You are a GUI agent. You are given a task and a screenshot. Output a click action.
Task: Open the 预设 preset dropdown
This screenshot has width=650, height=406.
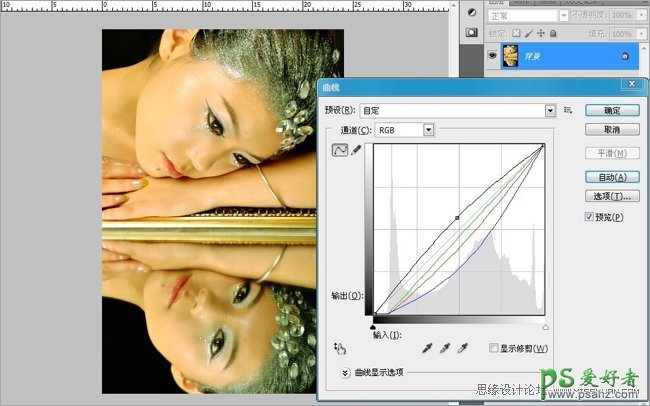click(x=550, y=110)
